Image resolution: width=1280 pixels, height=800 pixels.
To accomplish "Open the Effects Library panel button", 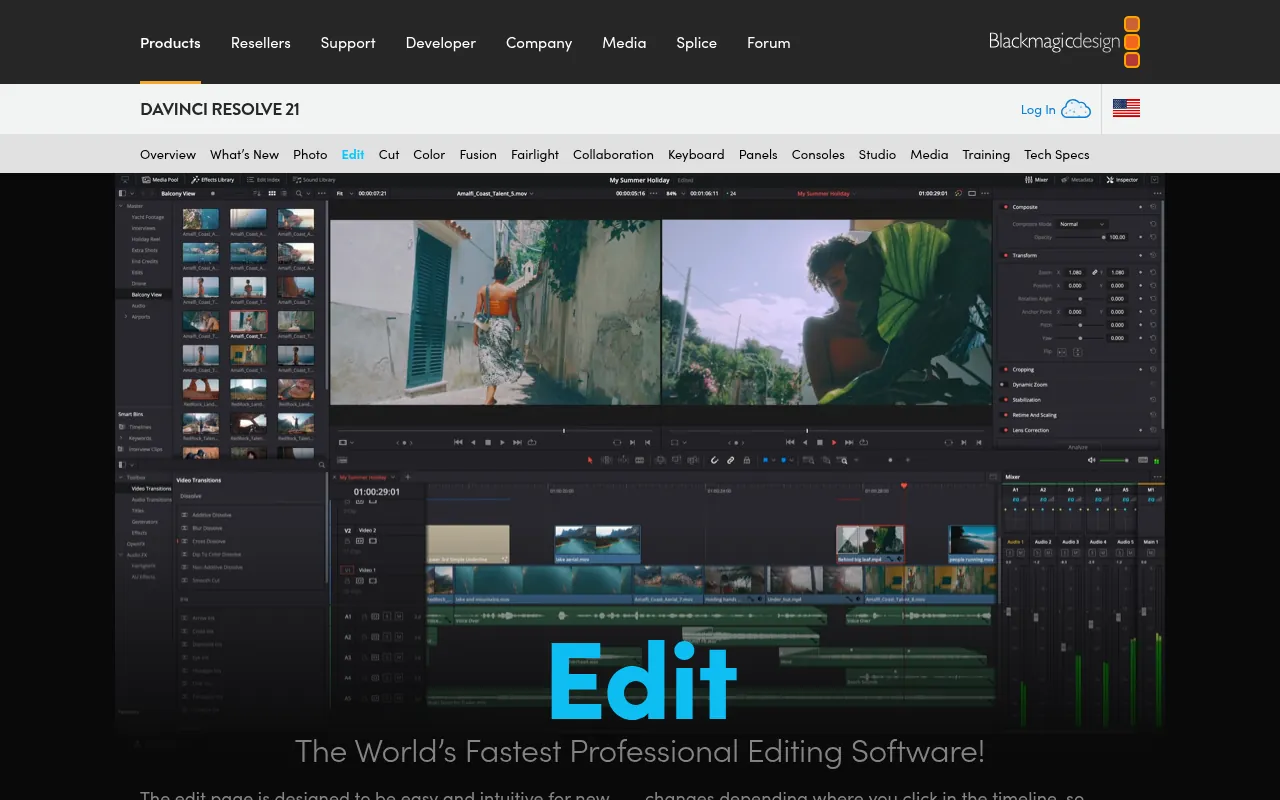I will (x=212, y=180).
